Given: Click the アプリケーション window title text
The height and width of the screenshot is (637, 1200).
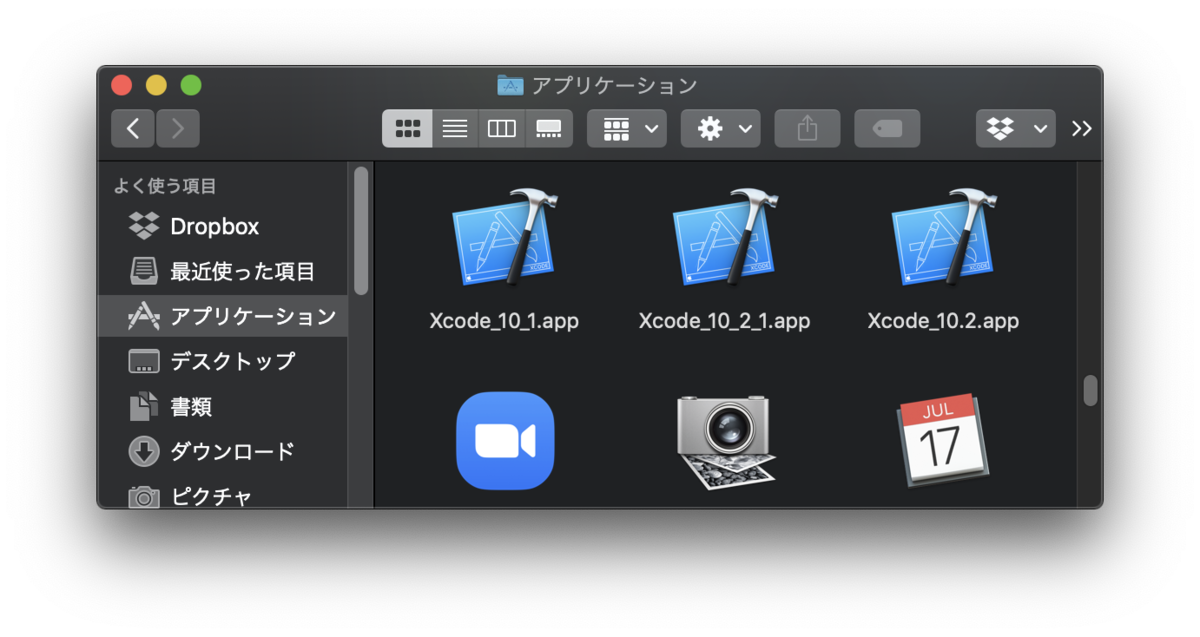Looking at the screenshot, I should (x=614, y=85).
